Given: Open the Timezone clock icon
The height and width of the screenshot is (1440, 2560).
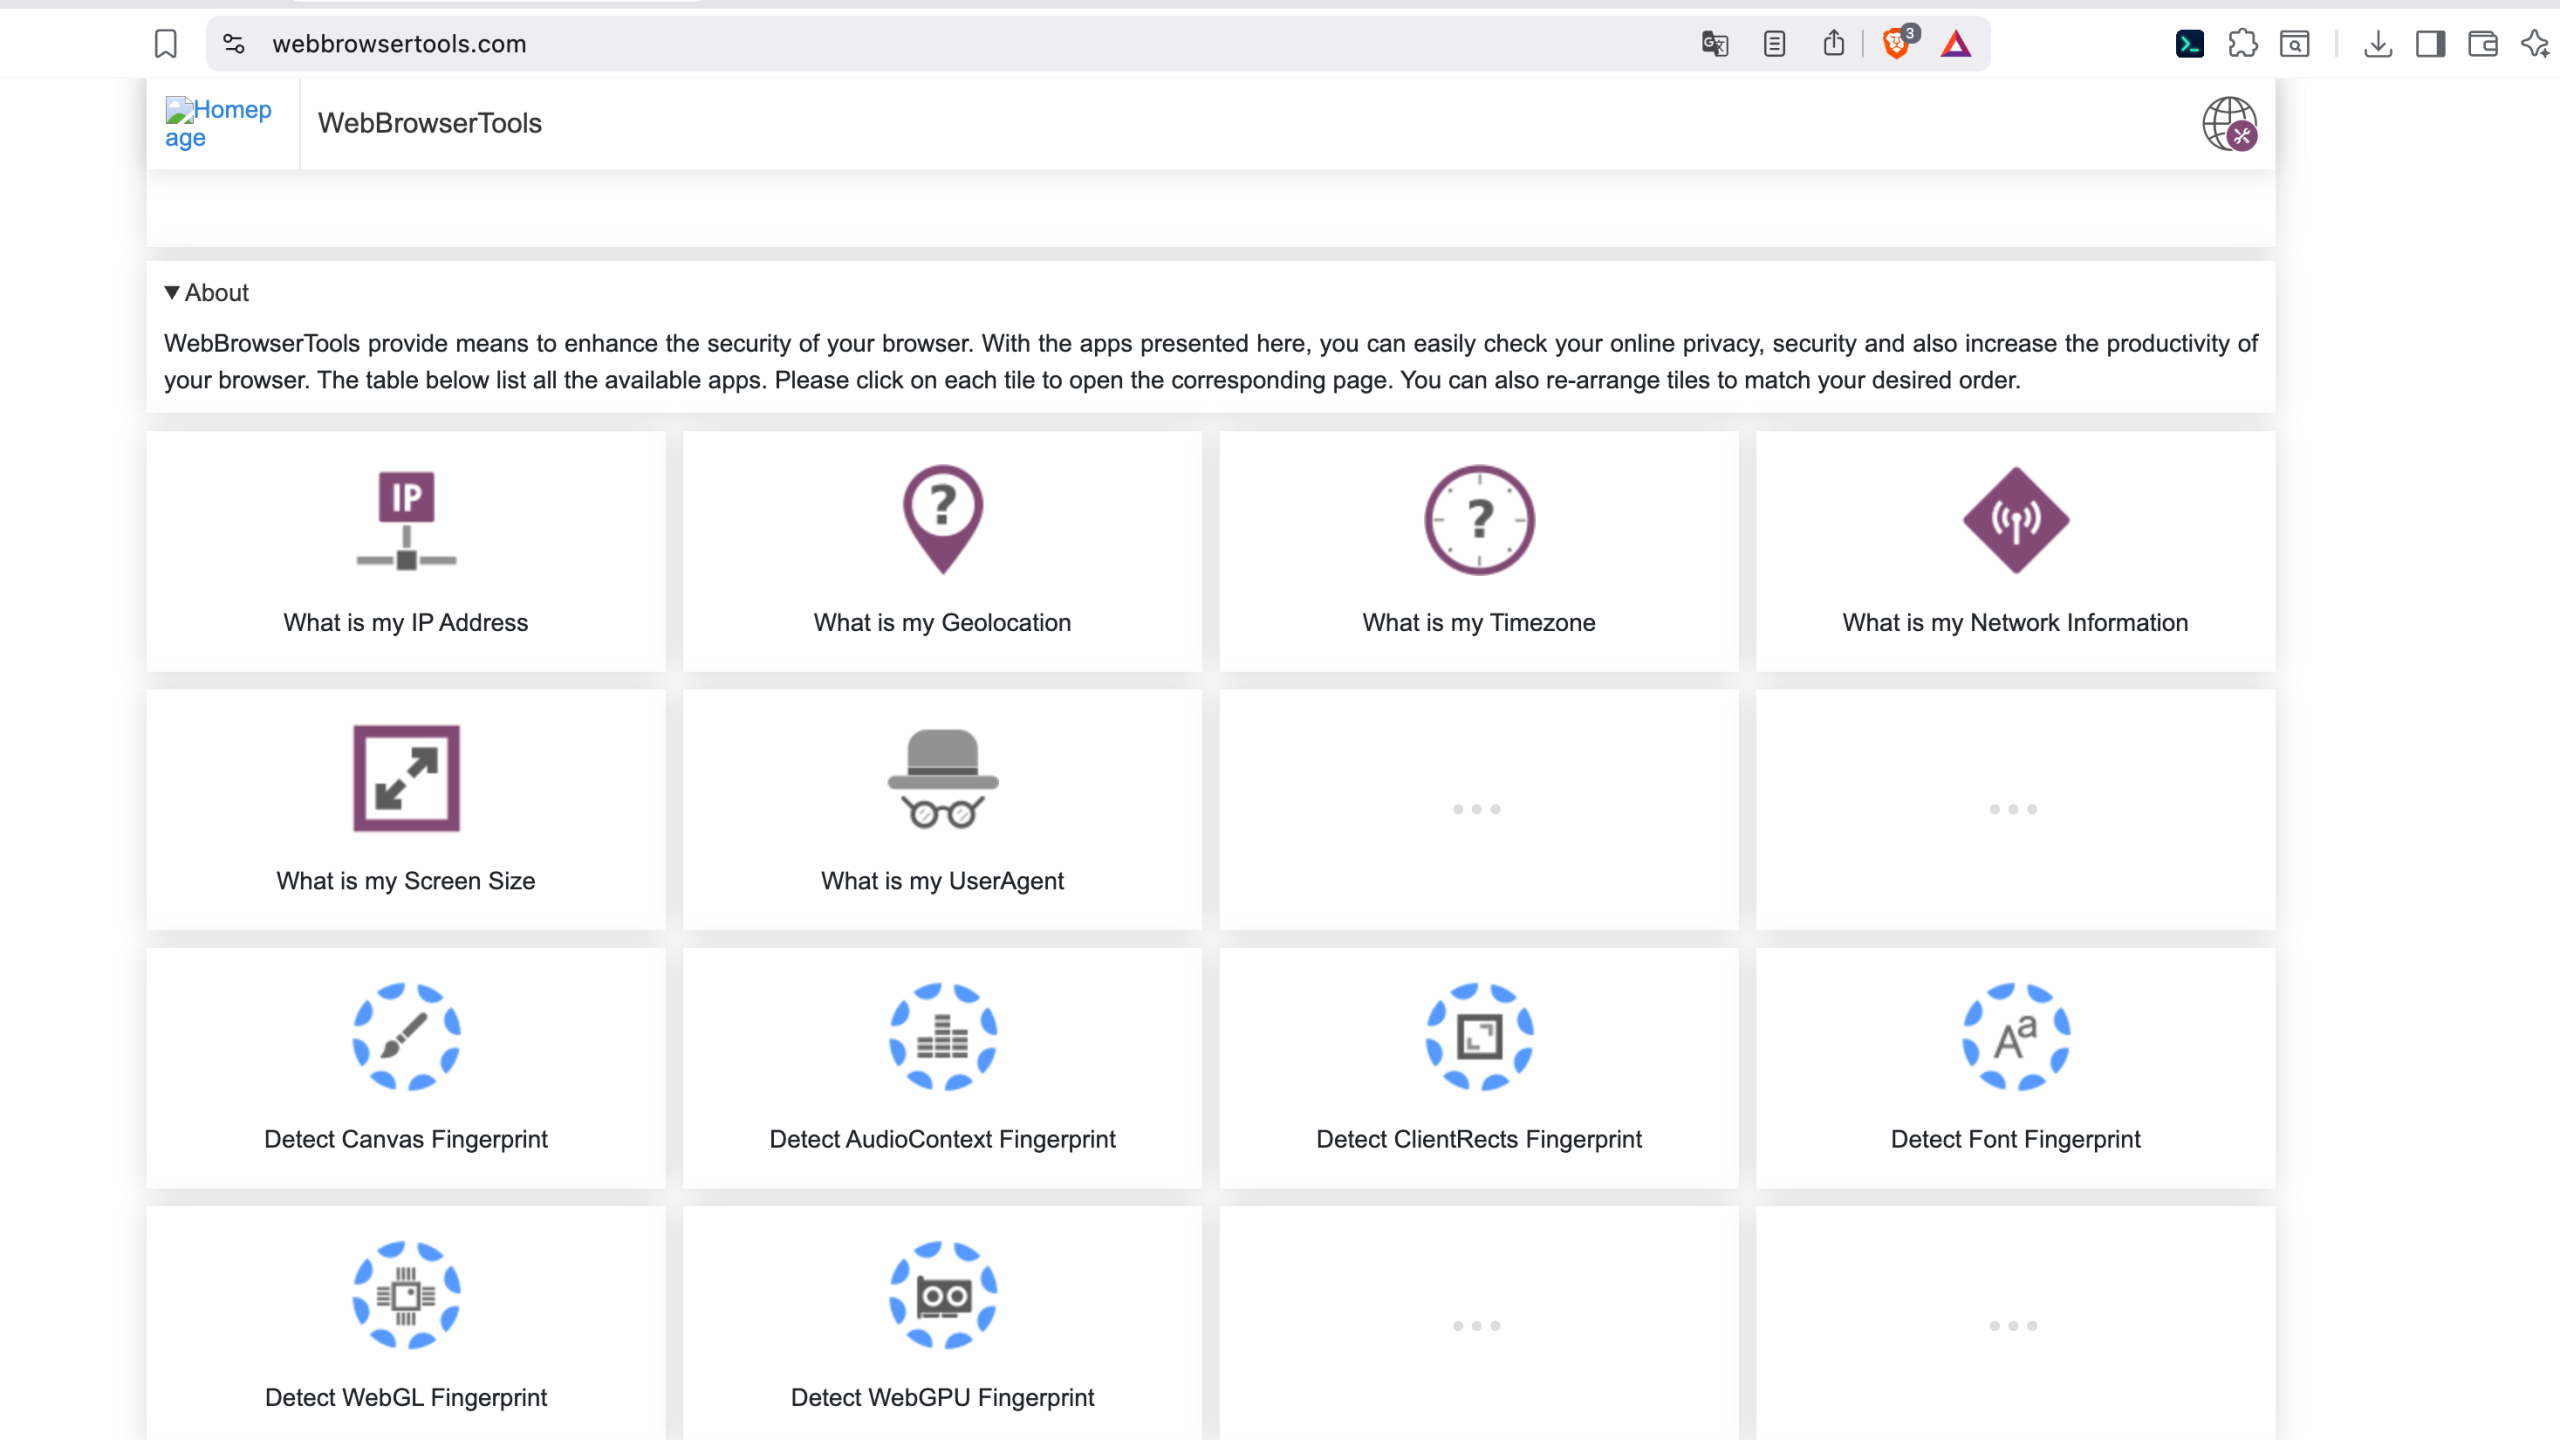Looking at the screenshot, I should coord(1479,520).
